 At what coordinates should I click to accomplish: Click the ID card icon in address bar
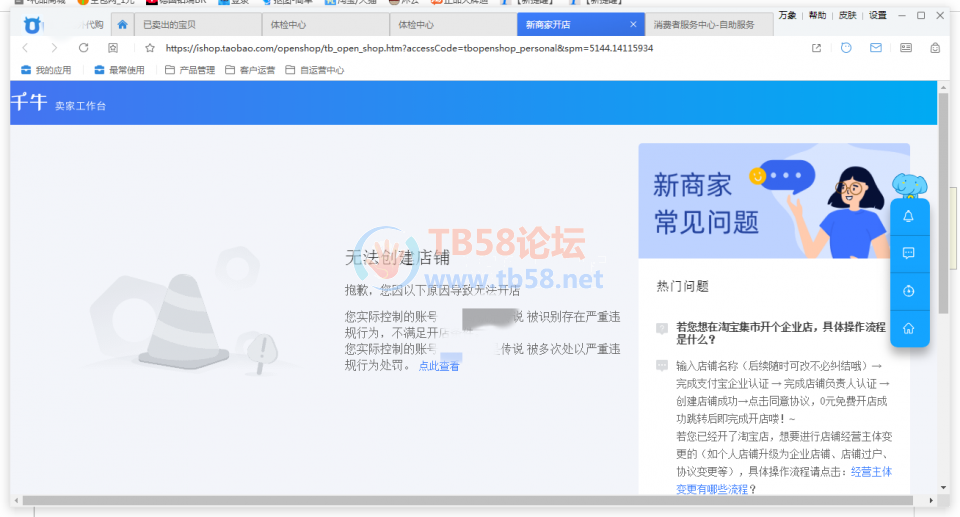906,48
